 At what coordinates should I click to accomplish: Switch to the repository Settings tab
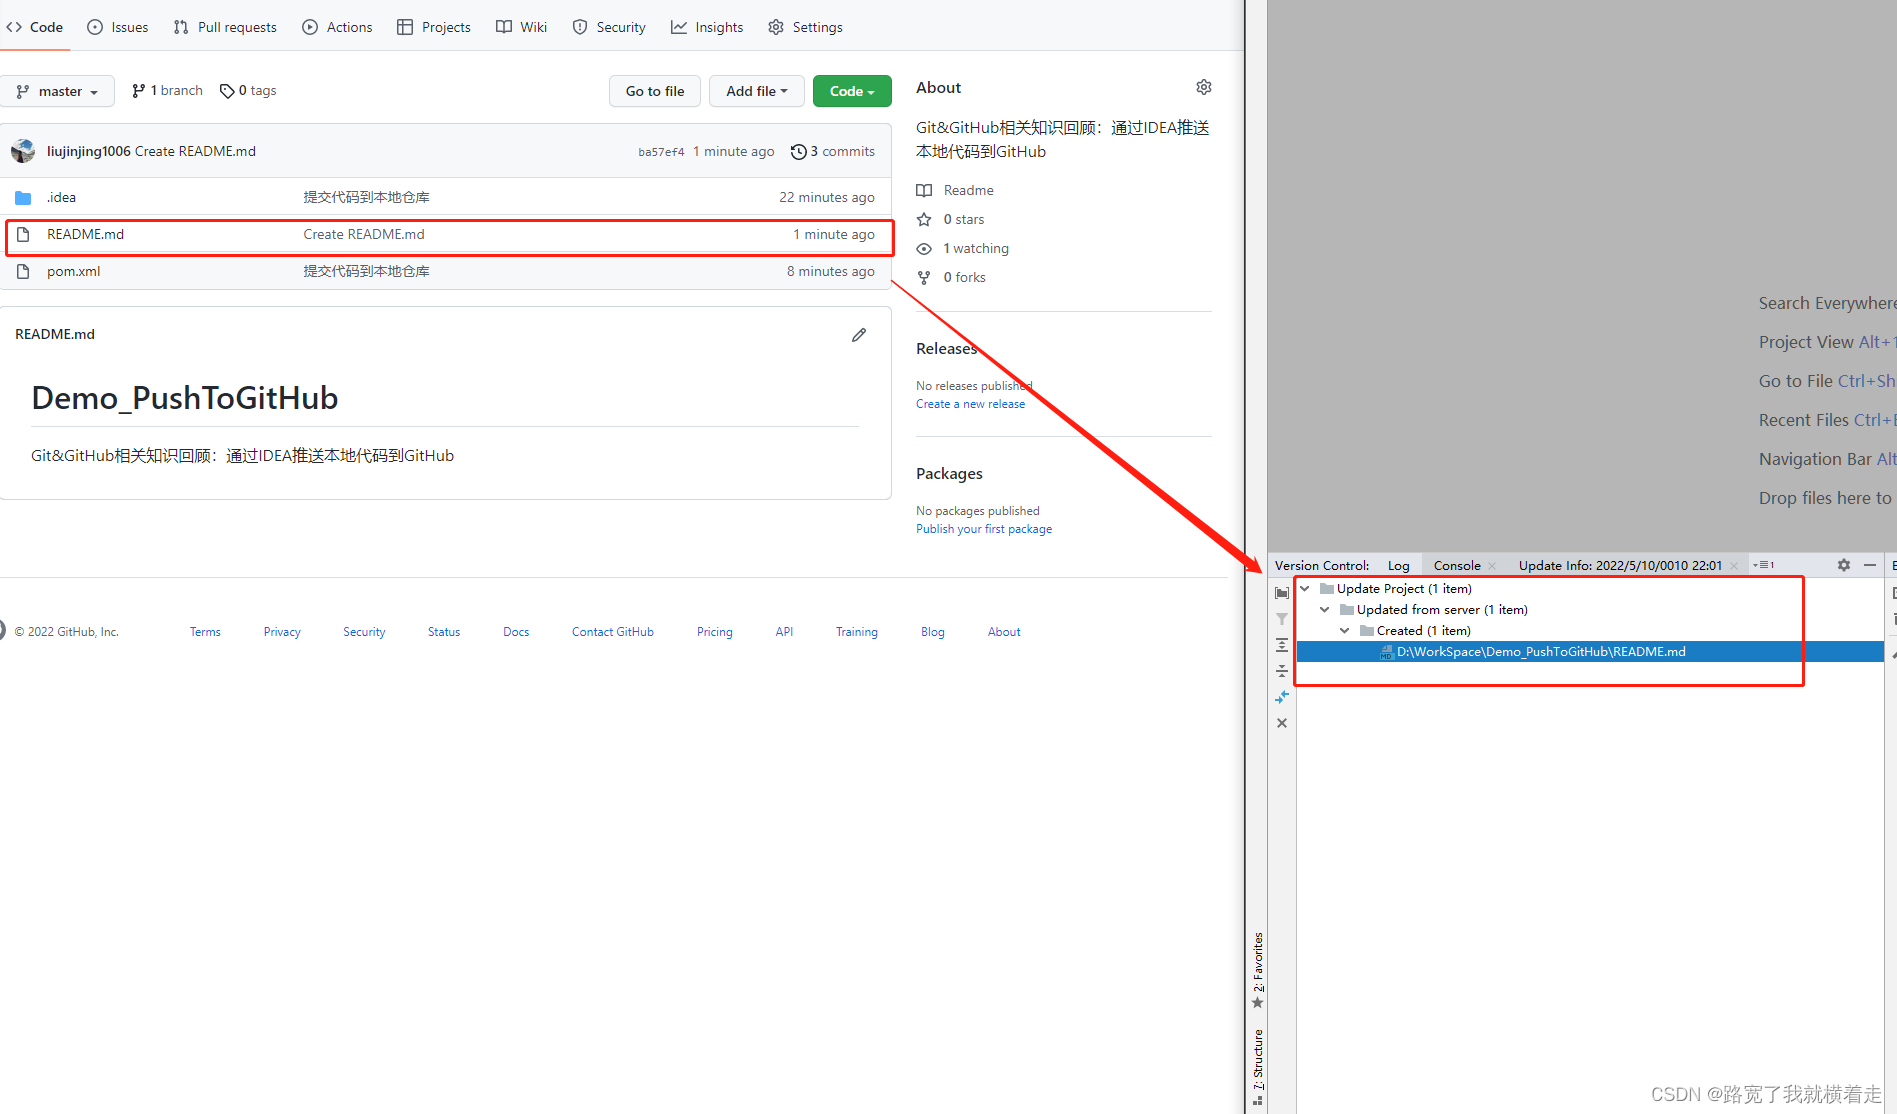[805, 27]
